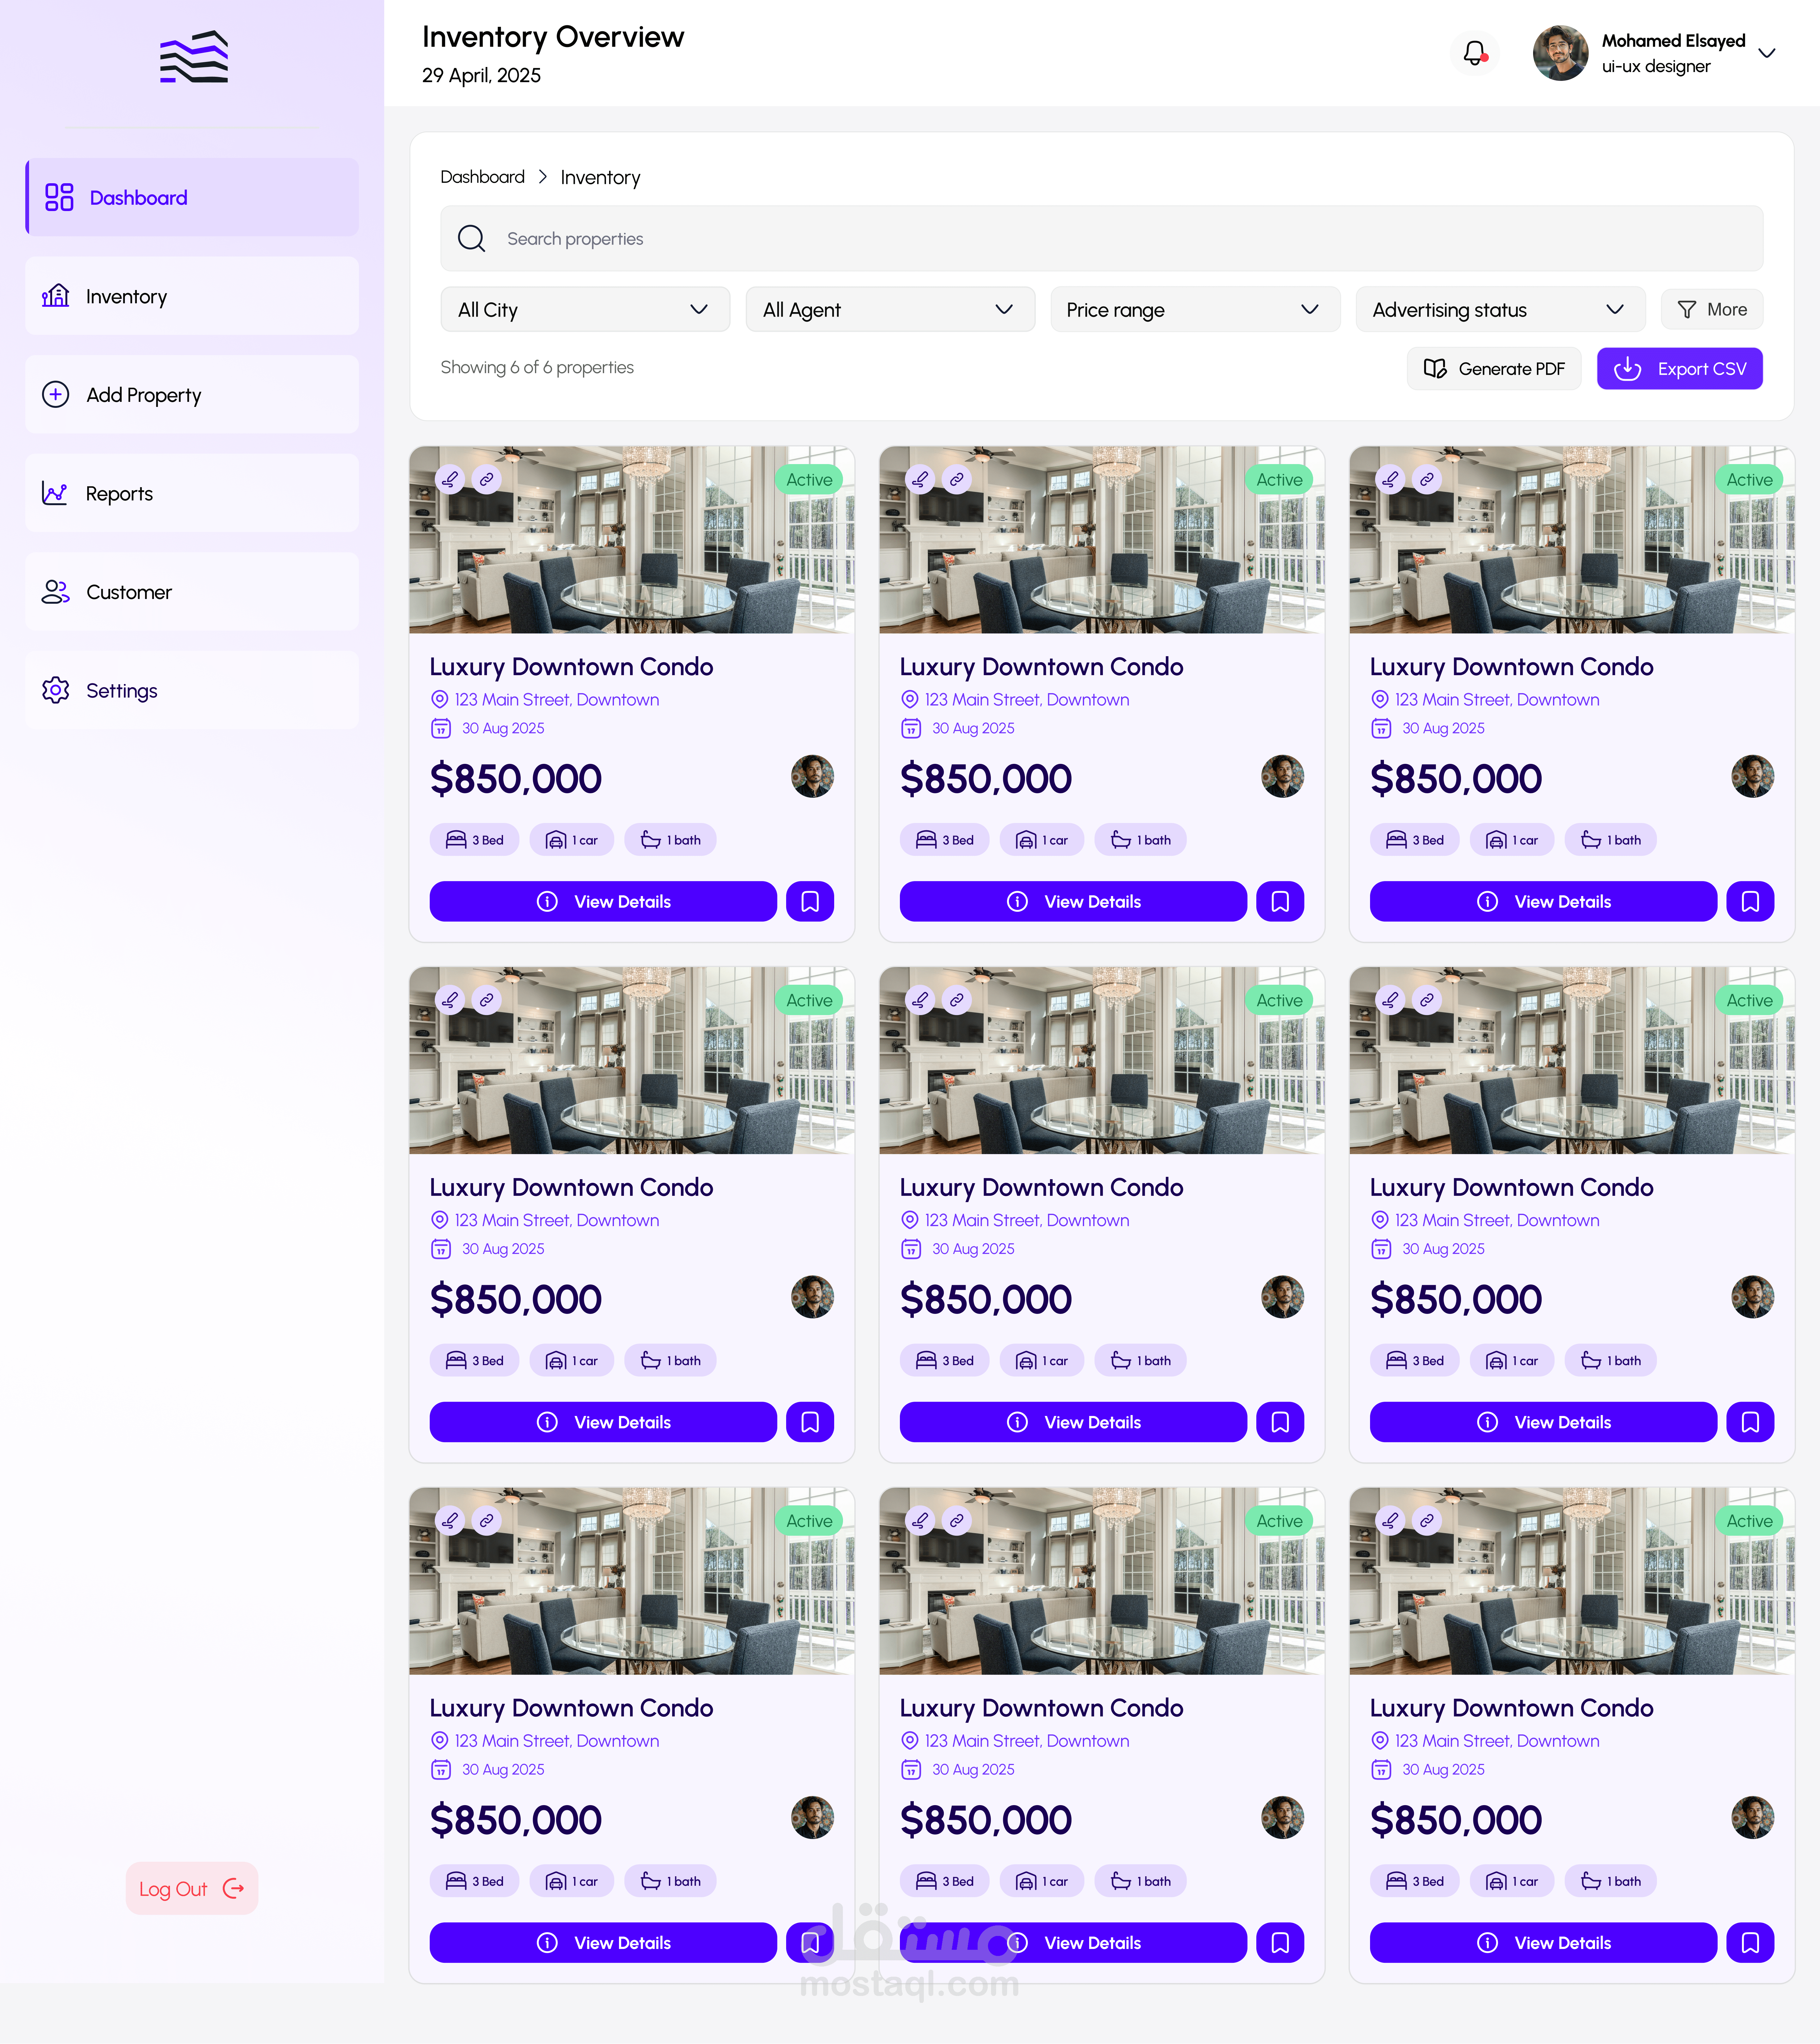Click the link icon on bottom-row right card

click(x=1427, y=1521)
